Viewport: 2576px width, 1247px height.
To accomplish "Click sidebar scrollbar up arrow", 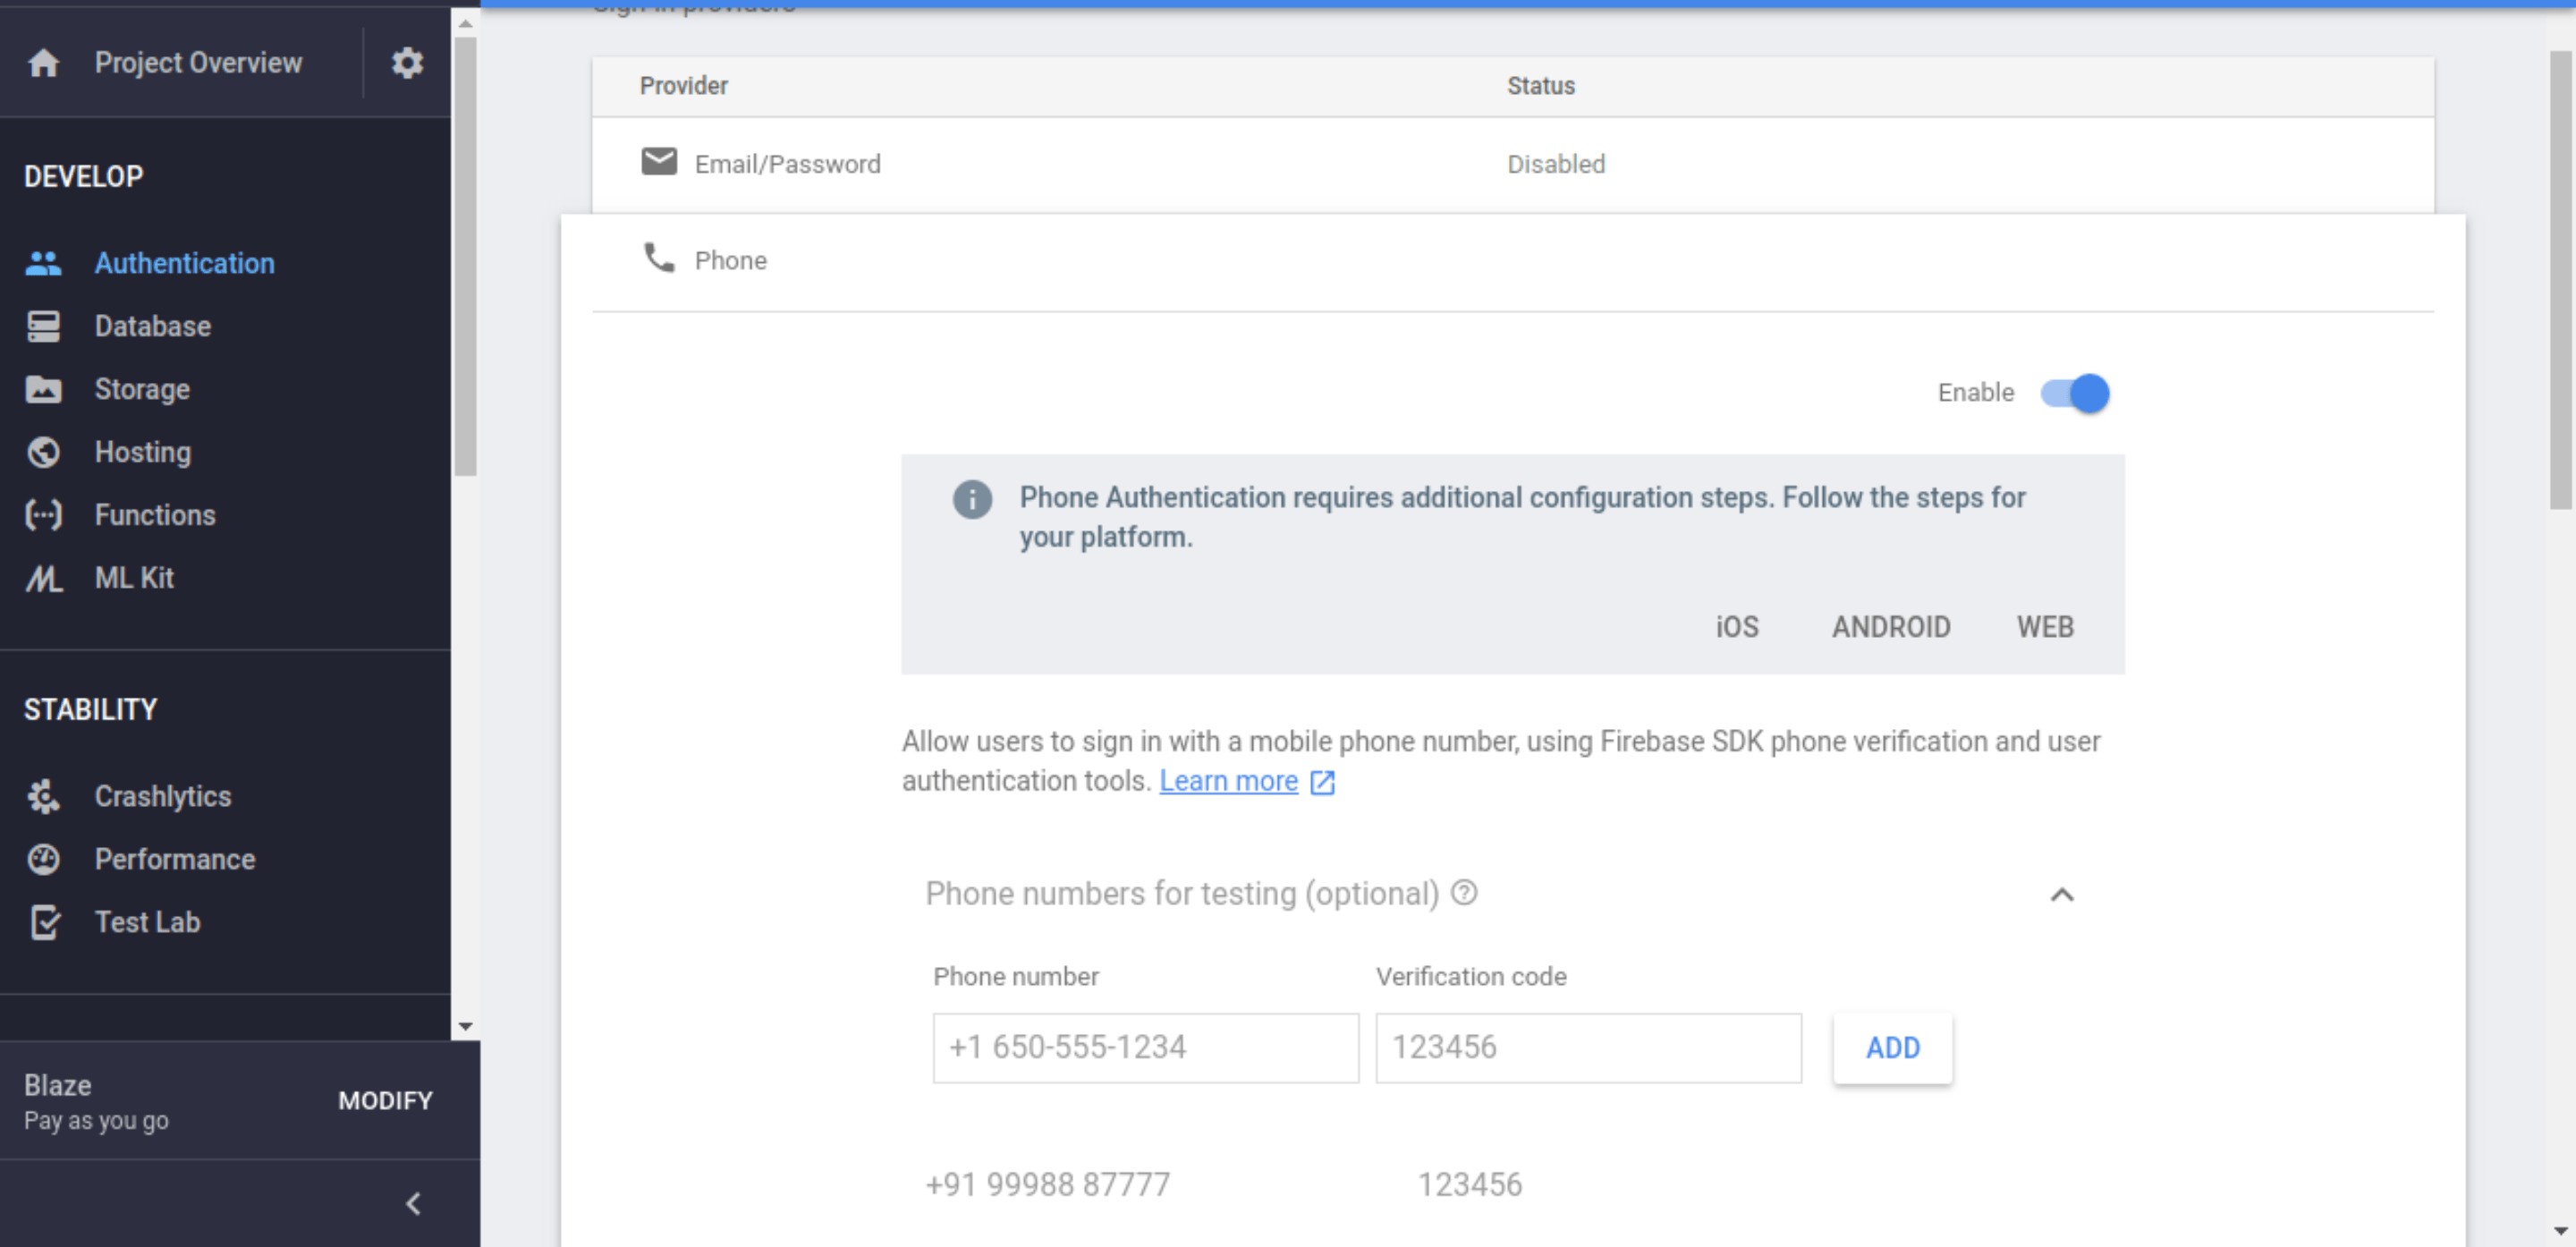I will pyautogui.click(x=465, y=22).
